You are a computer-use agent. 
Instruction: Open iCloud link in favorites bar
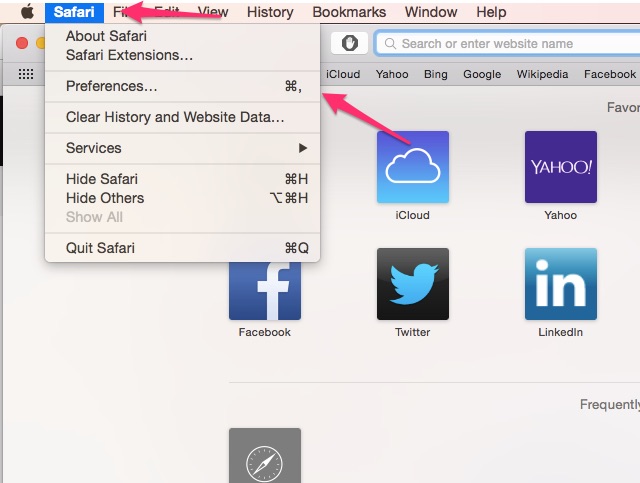click(343, 74)
